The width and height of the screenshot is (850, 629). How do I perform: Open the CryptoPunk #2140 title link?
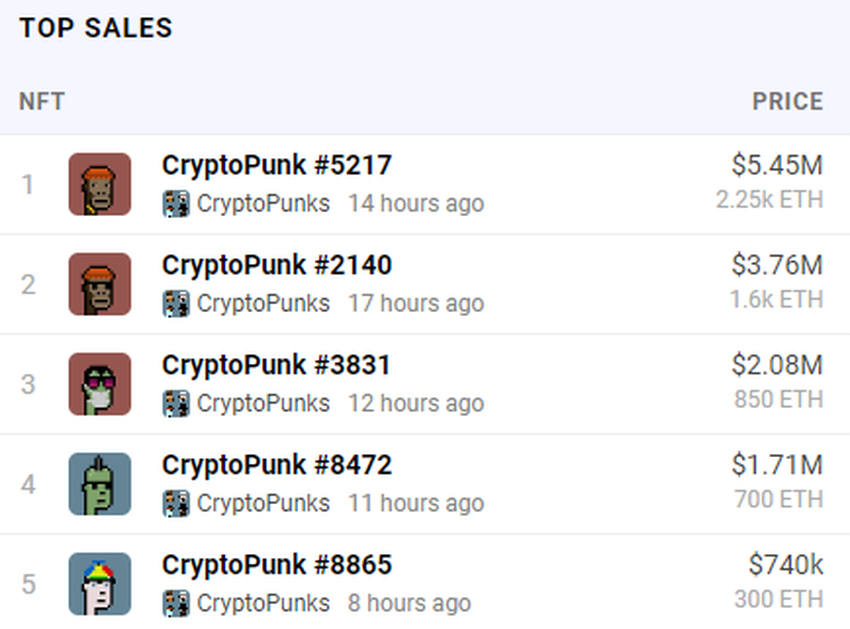276,265
